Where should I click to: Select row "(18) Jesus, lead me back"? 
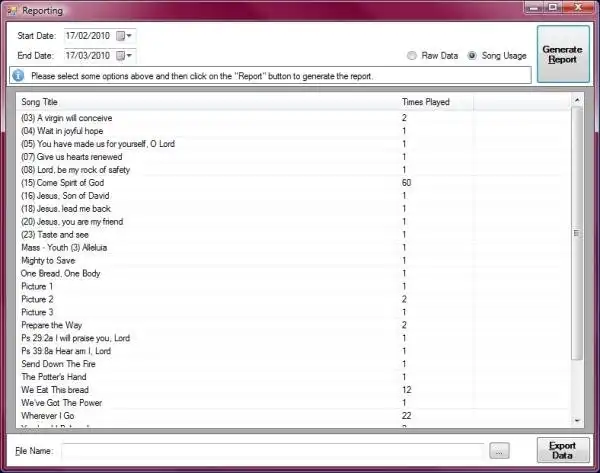293,209
